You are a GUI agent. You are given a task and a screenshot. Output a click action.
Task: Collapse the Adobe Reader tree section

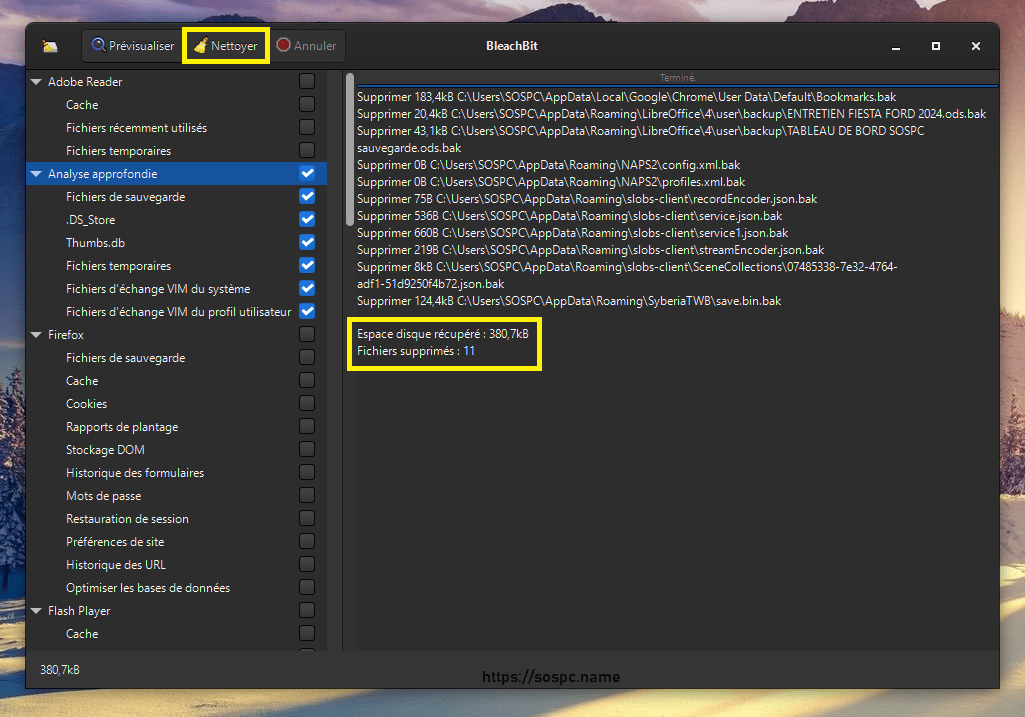coord(37,82)
